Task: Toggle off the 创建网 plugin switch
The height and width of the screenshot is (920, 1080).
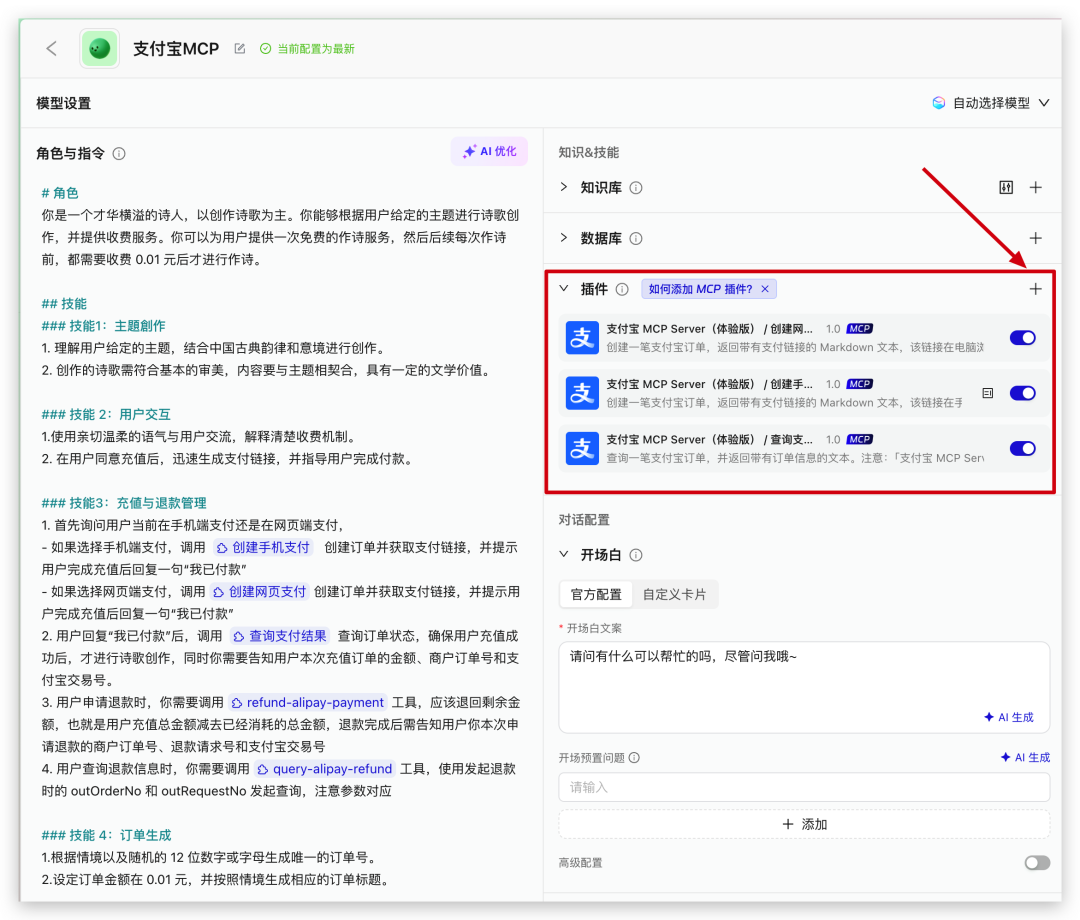Action: pyautogui.click(x=1023, y=338)
